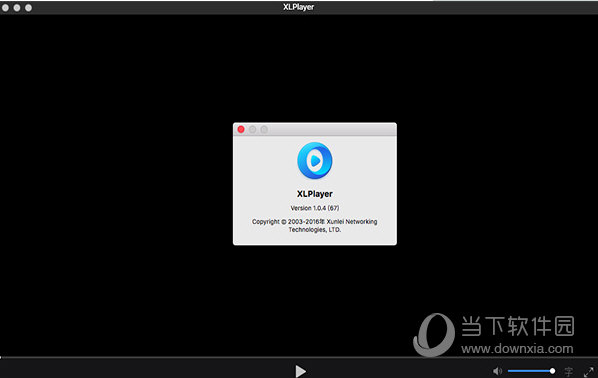Click the bold XLPlayer name in dialog
The width and height of the screenshot is (598, 378).
315,194
